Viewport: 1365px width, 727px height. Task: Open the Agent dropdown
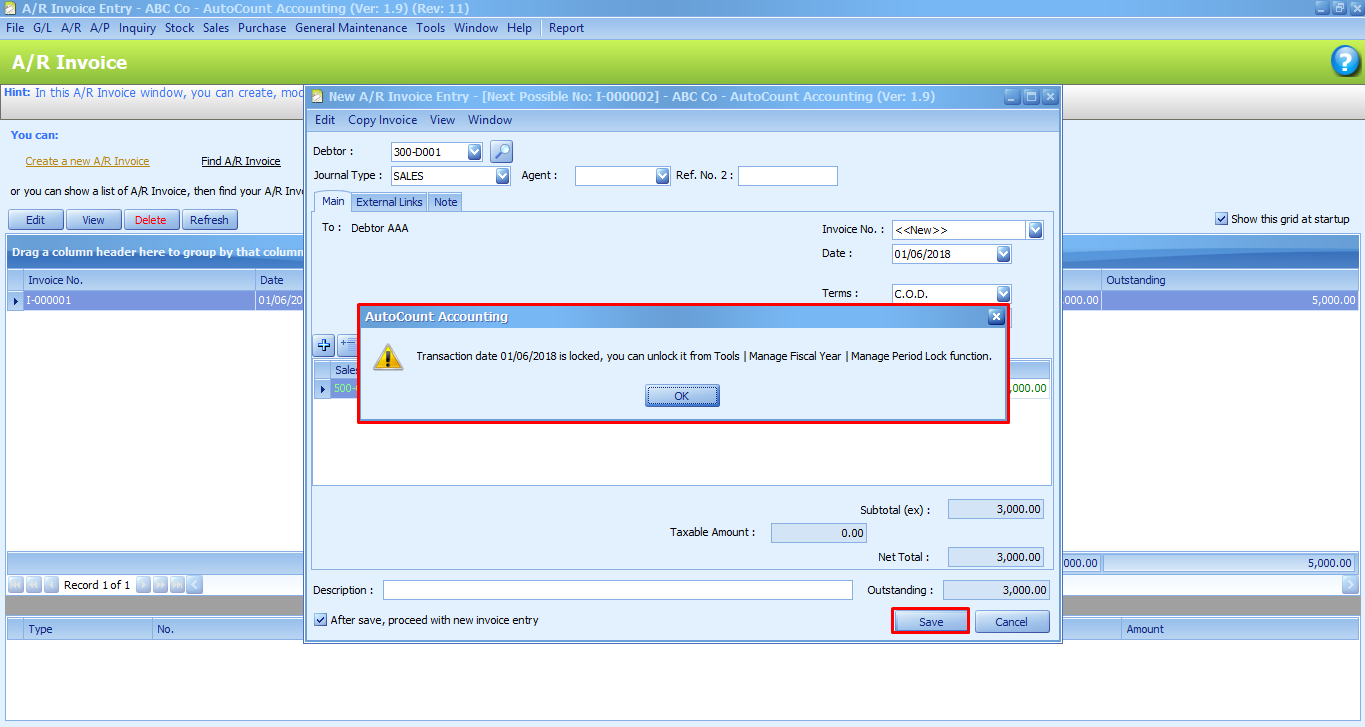tap(662, 176)
